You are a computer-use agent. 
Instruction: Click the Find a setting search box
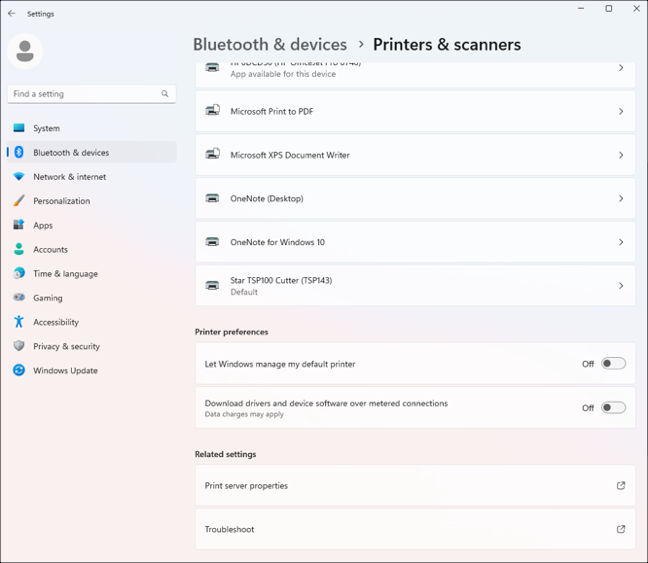point(92,94)
